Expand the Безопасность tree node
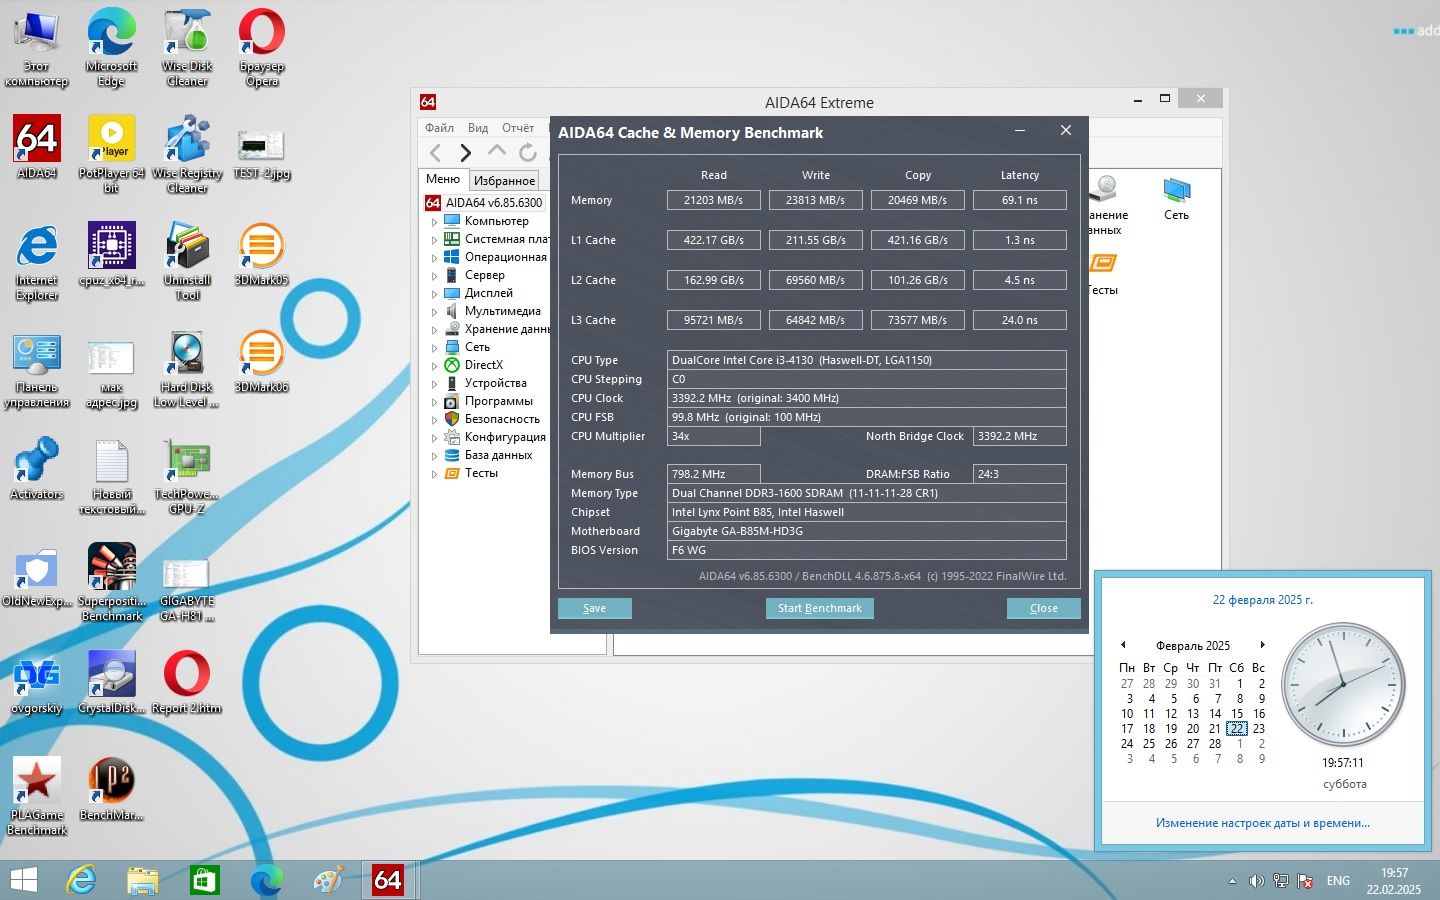The height and width of the screenshot is (900, 1440). [434, 419]
